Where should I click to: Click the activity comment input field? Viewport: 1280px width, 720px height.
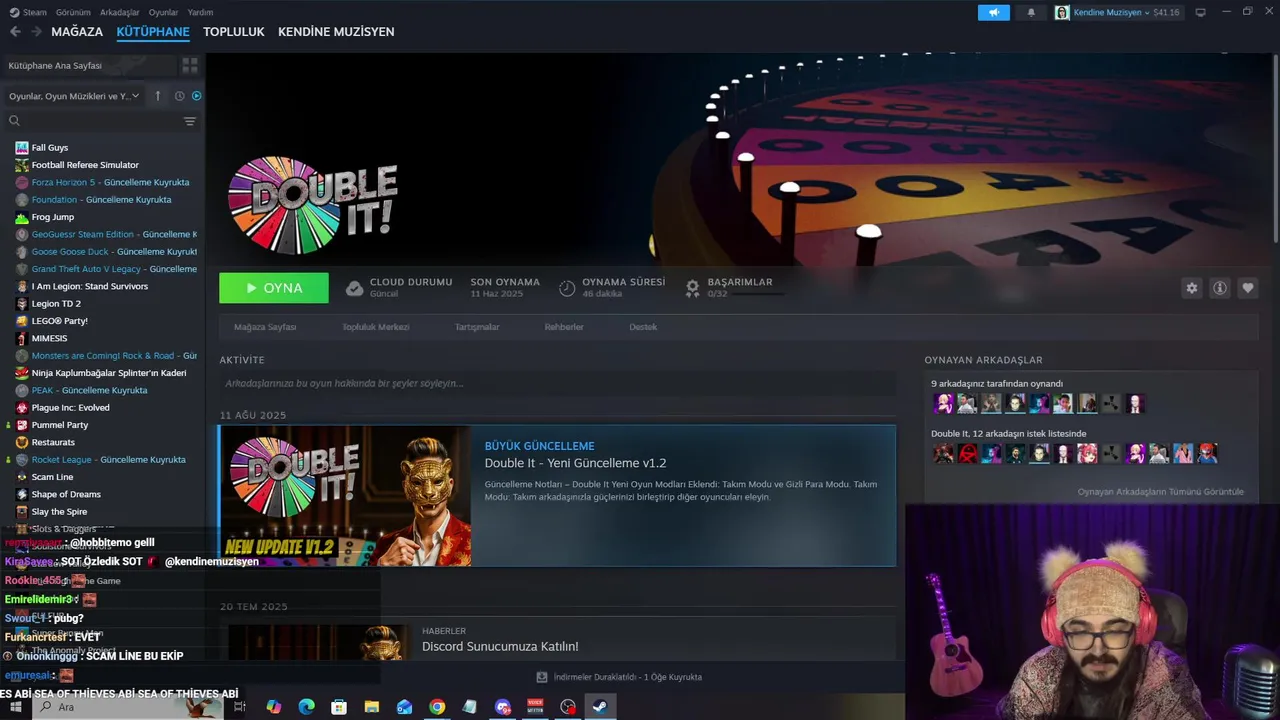click(558, 383)
